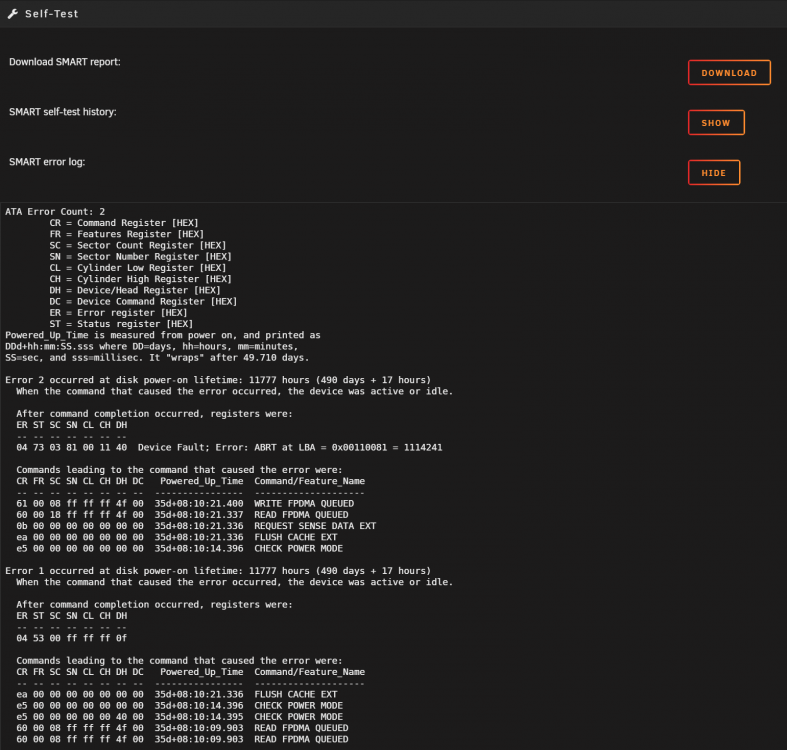Hide the SMART error log

714,173
